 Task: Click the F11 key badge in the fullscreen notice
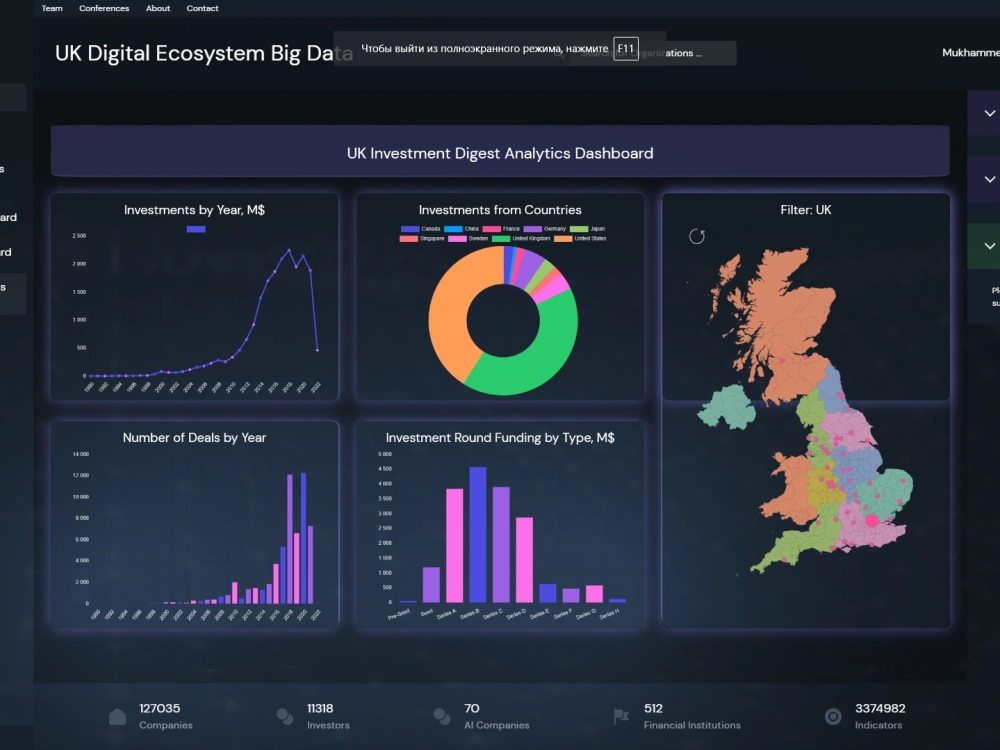tap(626, 48)
